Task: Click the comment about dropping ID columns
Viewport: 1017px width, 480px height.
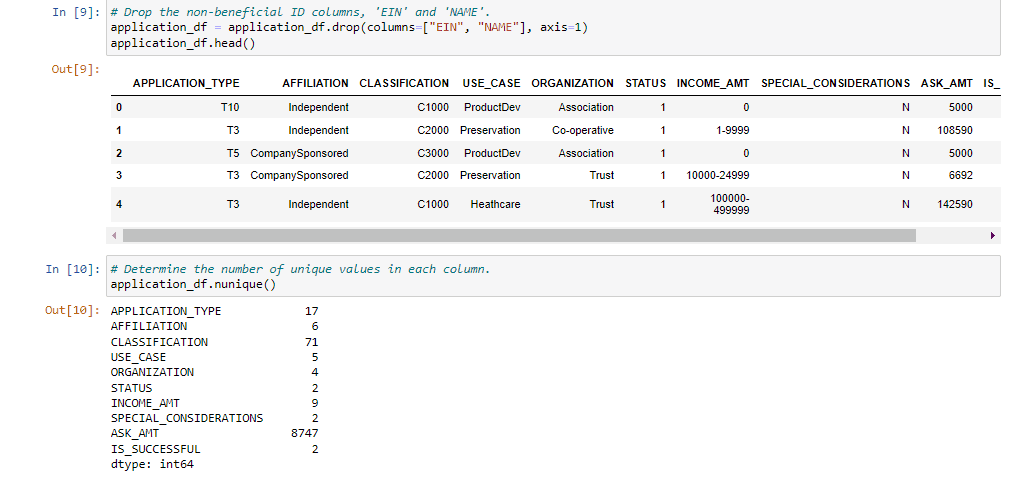Action: coord(302,13)
